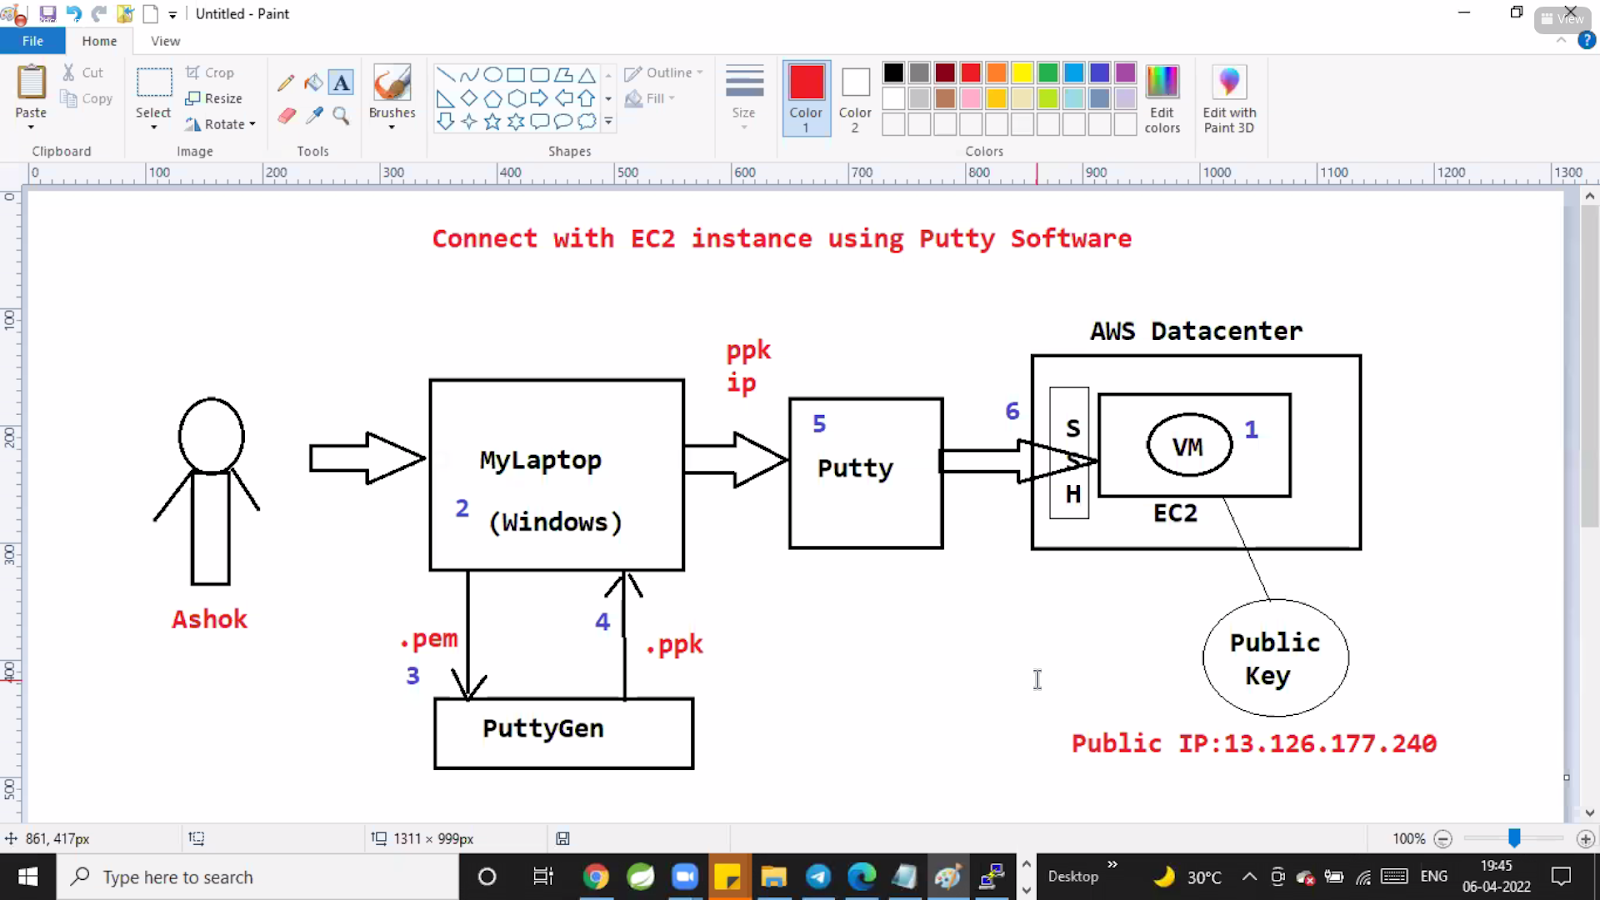Open Edit with Paint 3D
Screen dimensions: 1600x900
[1229, 98]
